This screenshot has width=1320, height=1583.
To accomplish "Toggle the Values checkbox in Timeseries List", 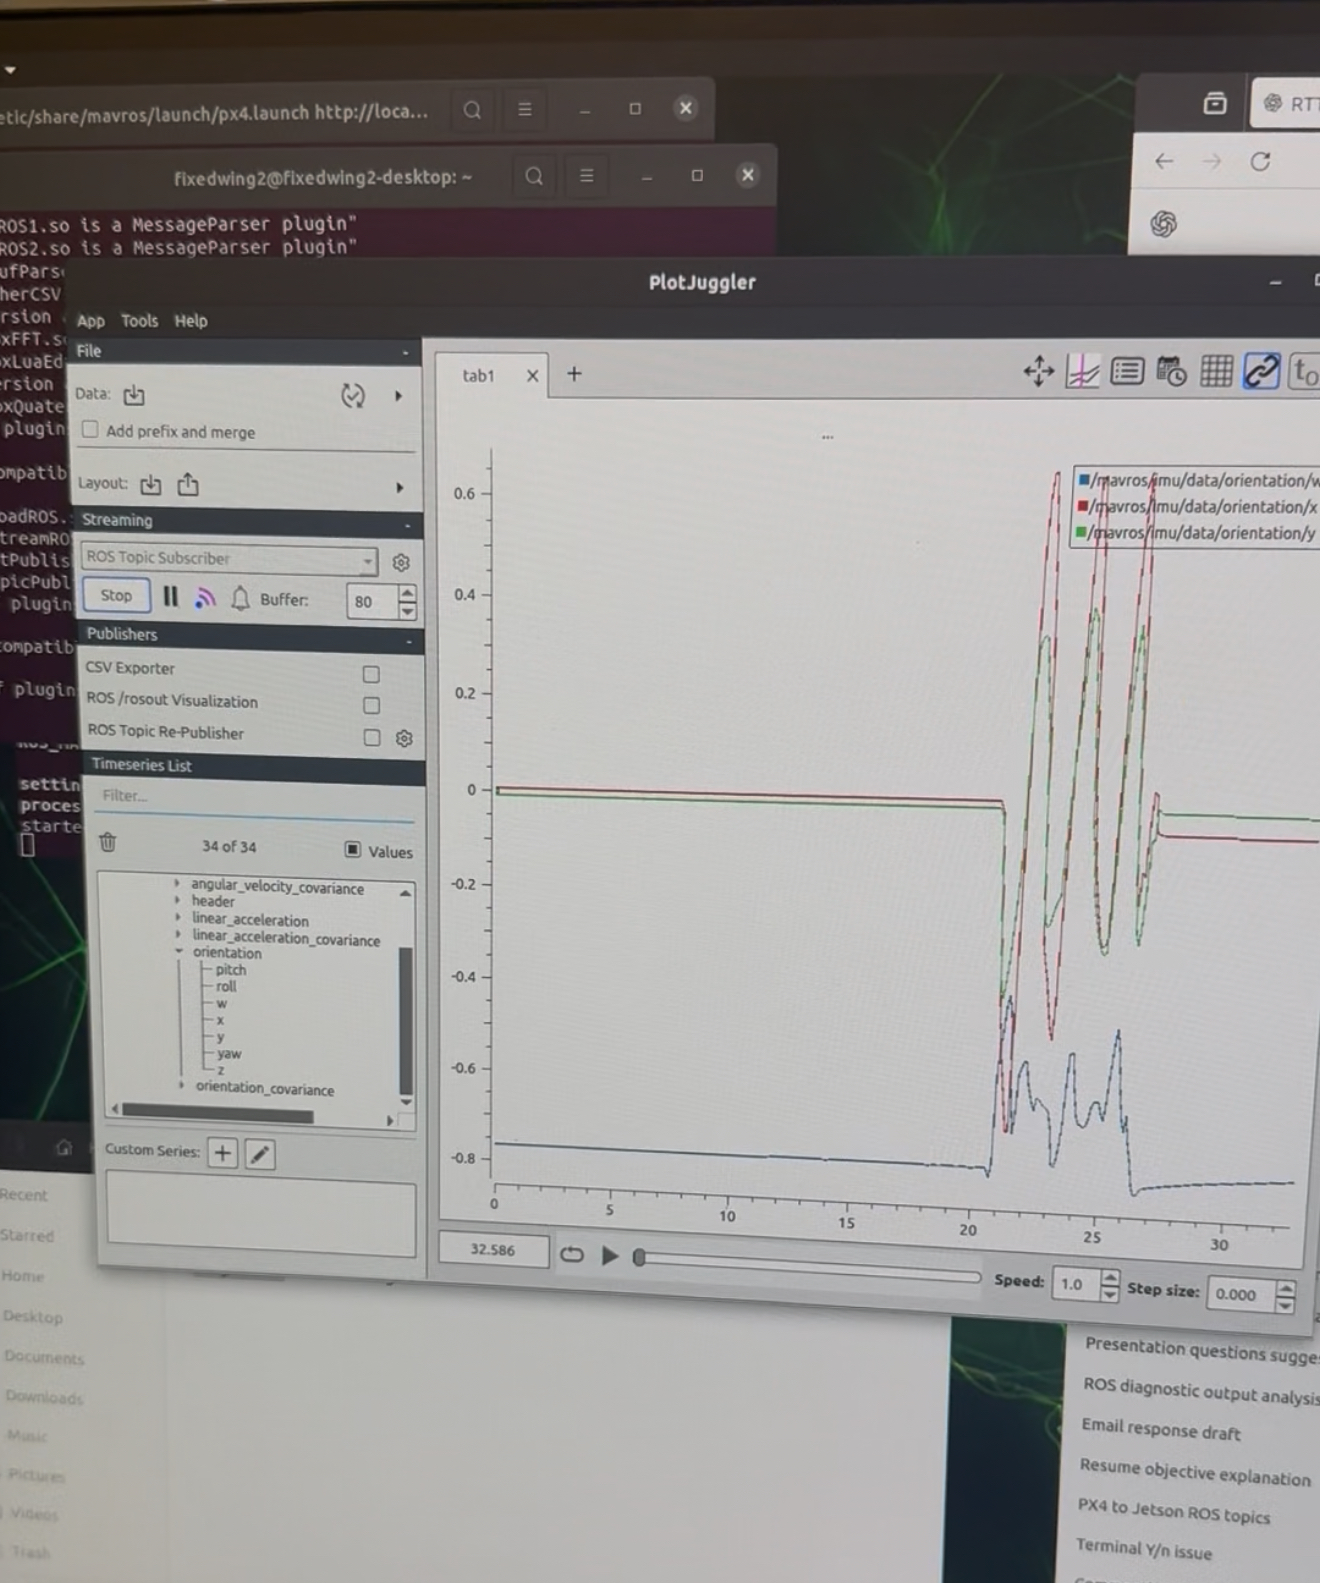I will [x=353, y=849].
